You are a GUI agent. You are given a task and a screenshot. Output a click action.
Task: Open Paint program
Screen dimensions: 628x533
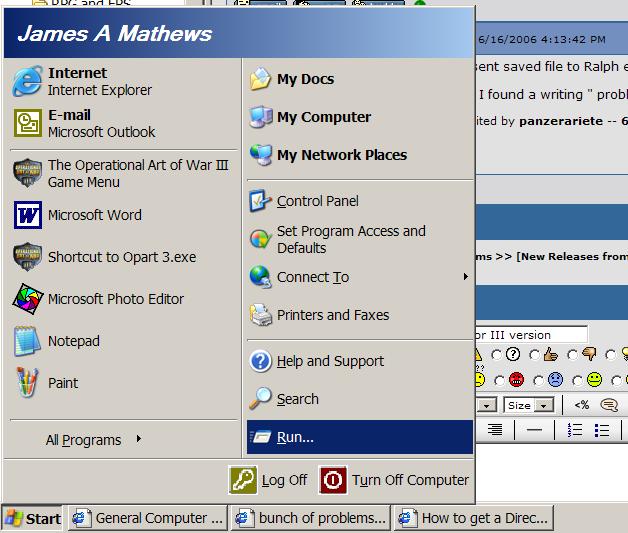coord(124,383)
